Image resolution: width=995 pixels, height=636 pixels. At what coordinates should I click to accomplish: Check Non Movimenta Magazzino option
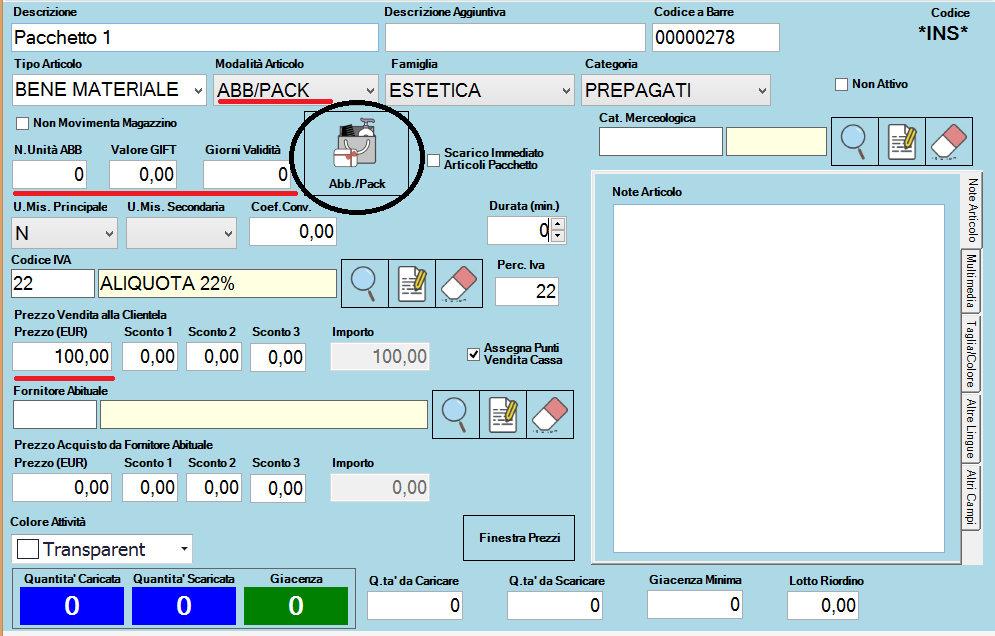(23, 124)
